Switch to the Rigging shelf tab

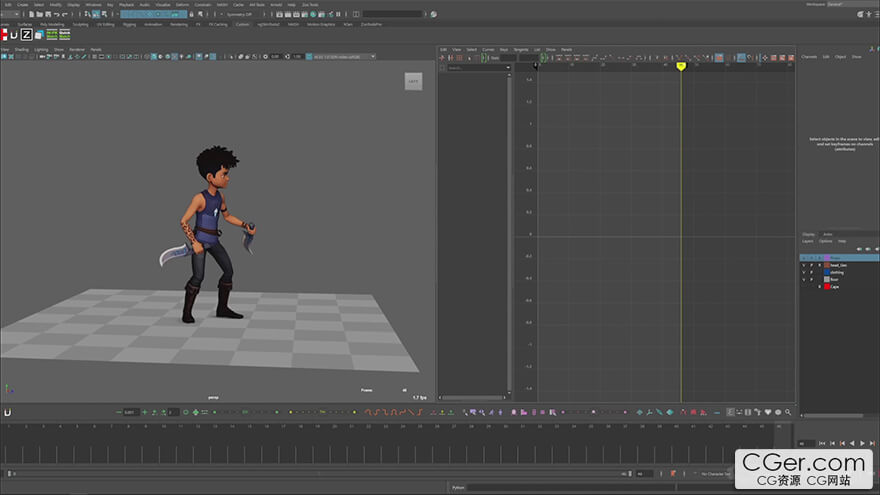(129, 24)
